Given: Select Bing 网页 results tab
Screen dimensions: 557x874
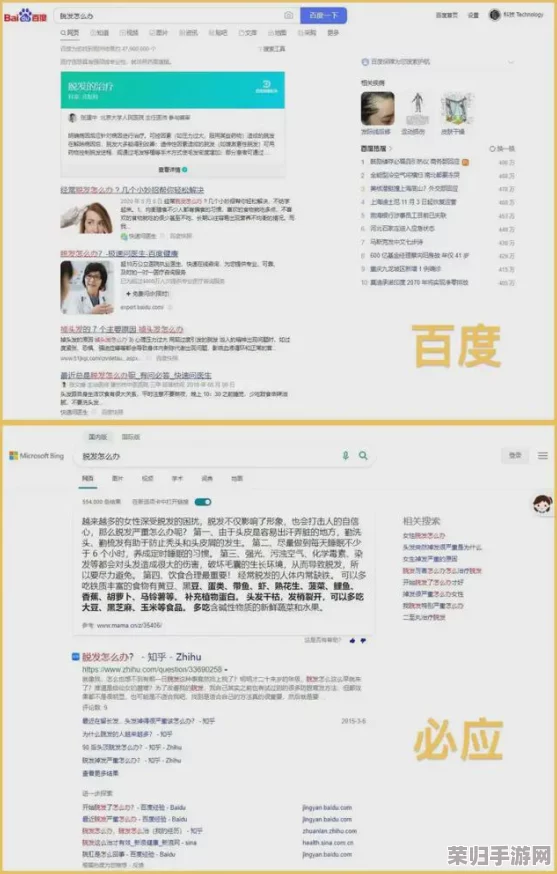Looking at the screenshot, I should click(88, 478).
